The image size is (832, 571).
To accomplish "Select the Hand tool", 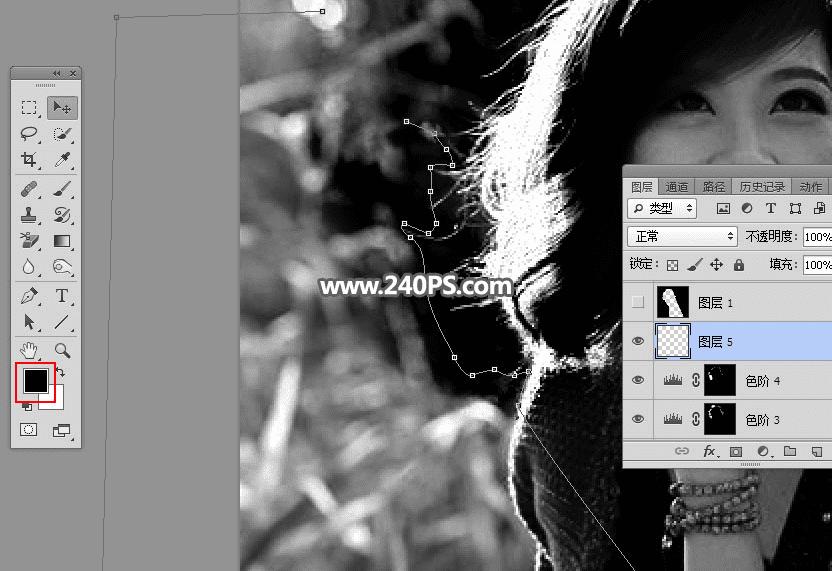I will coord(29,350).
